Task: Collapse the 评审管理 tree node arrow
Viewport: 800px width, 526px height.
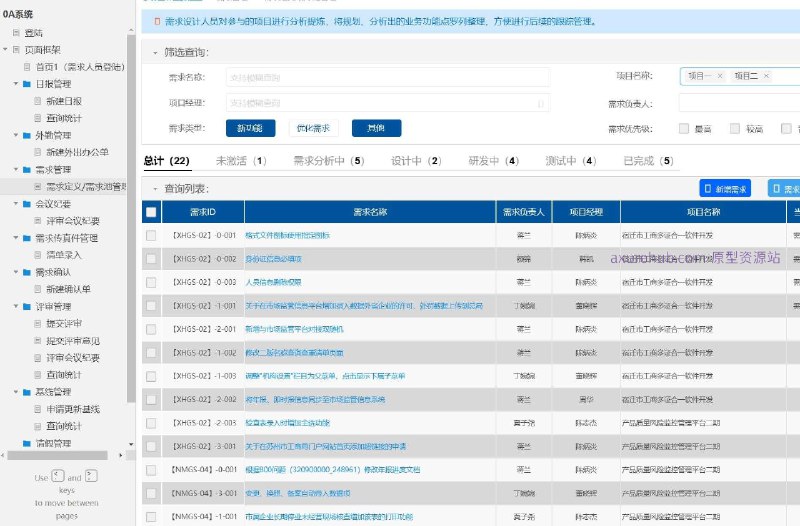Action: (16, 306)
